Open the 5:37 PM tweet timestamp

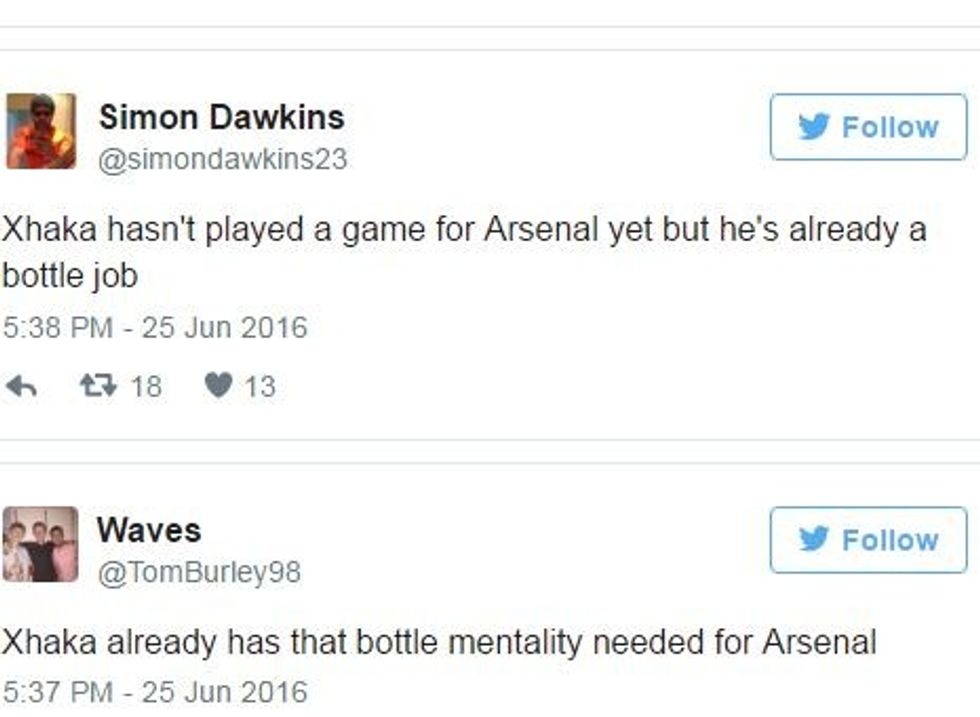point(155,691)
